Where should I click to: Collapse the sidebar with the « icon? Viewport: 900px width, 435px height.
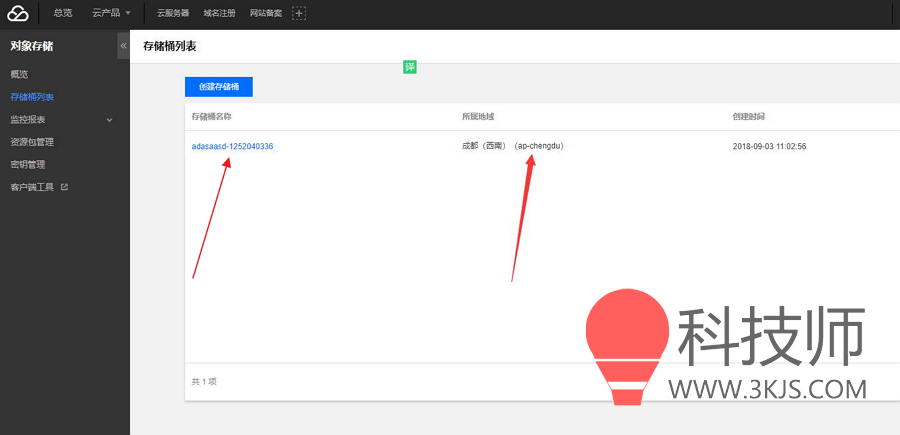123,46
